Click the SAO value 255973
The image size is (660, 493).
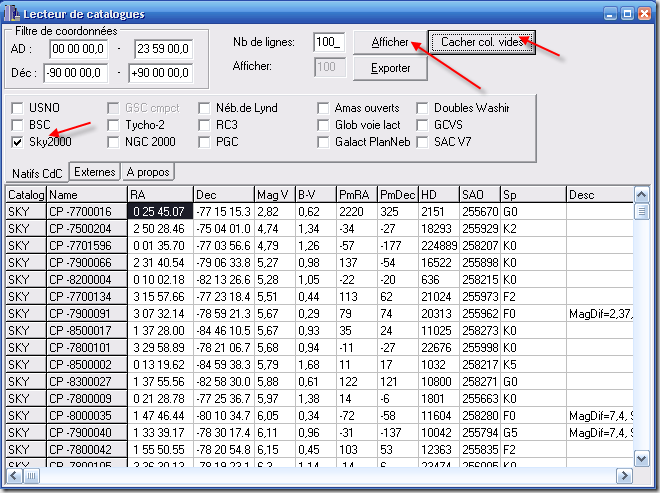(480, 297)
